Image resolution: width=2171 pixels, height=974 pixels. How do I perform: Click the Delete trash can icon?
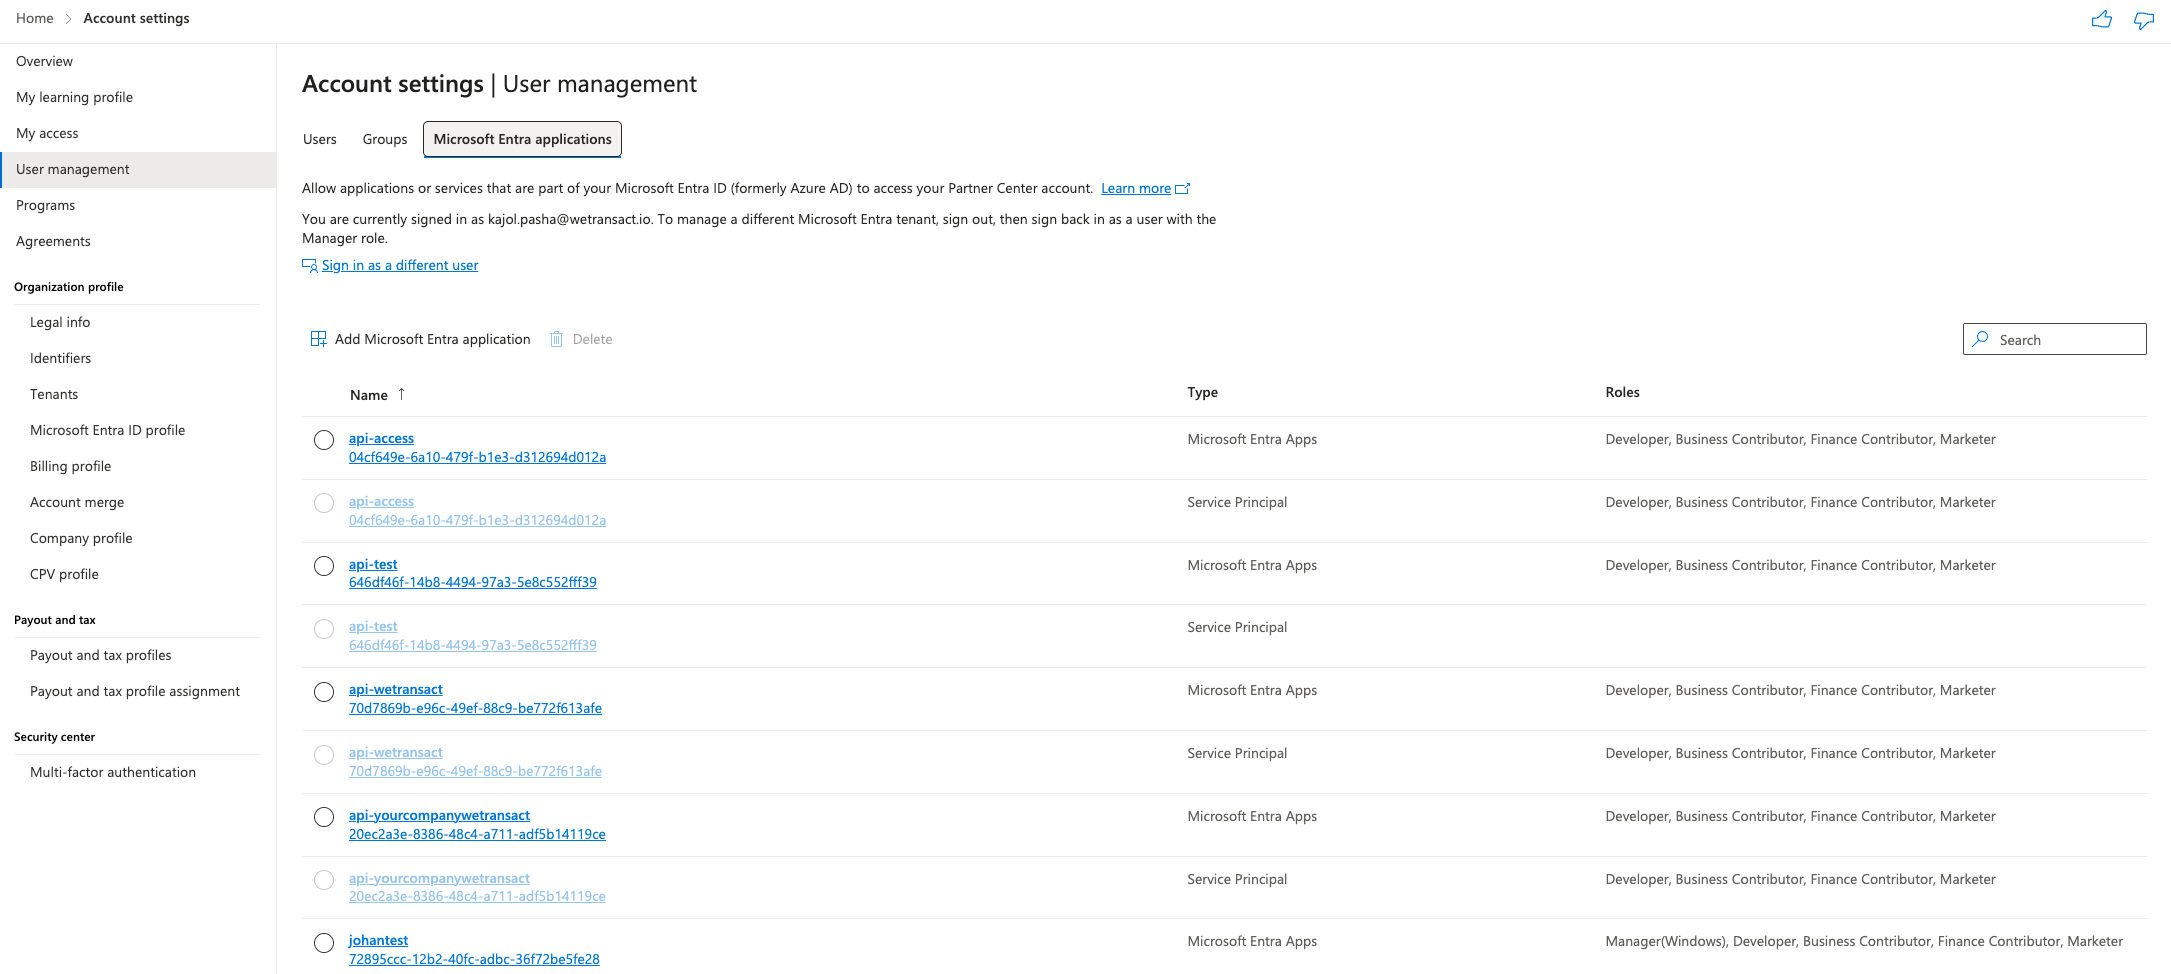point(556,339)
